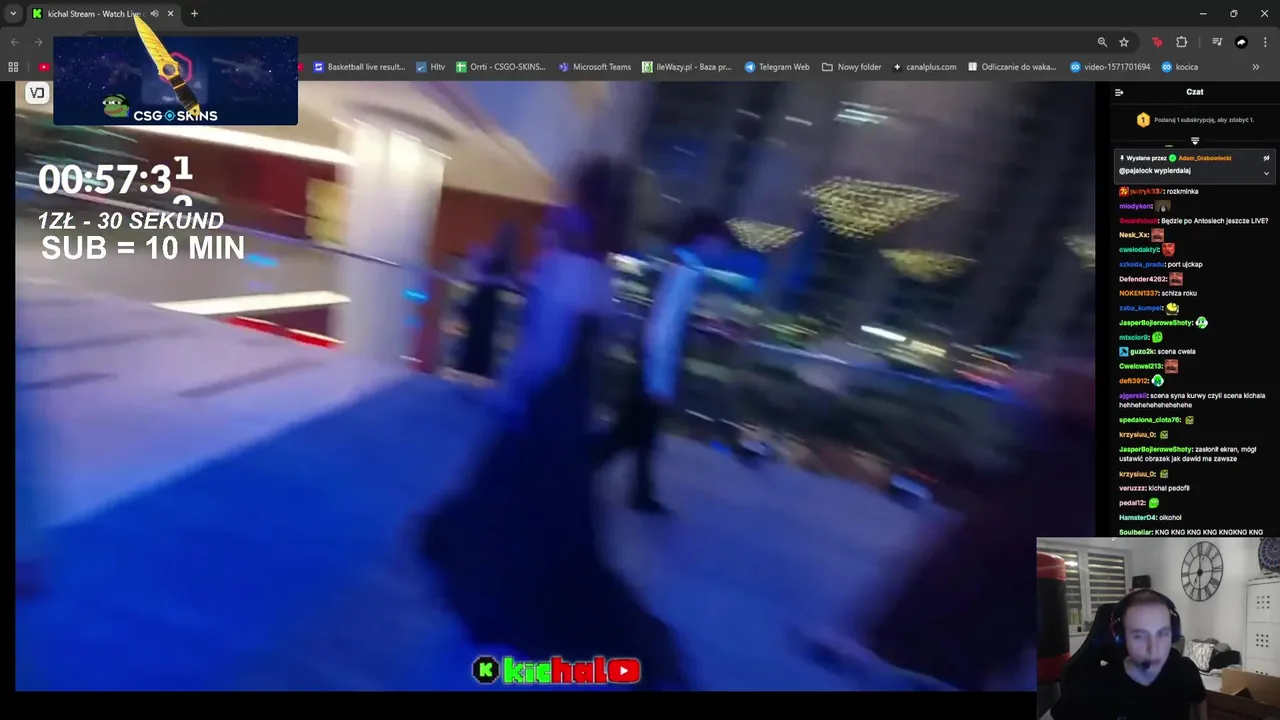
Task: Close the kichal Stream tab
Action: [170, 14]
